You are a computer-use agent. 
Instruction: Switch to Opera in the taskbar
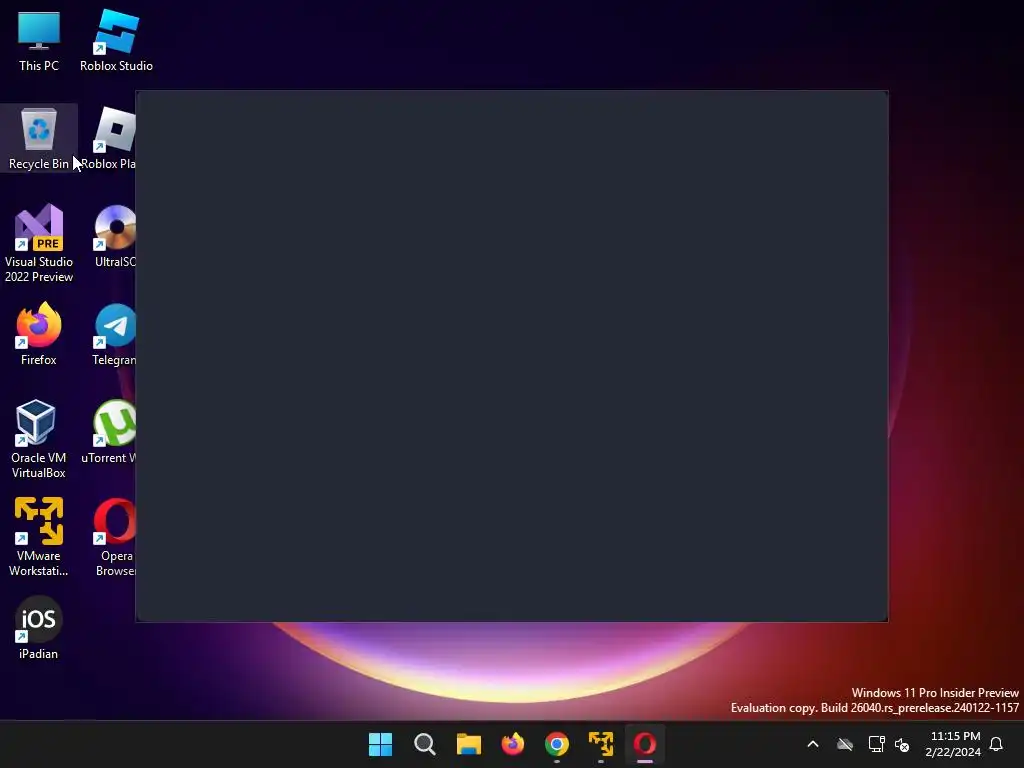[645, 744]
